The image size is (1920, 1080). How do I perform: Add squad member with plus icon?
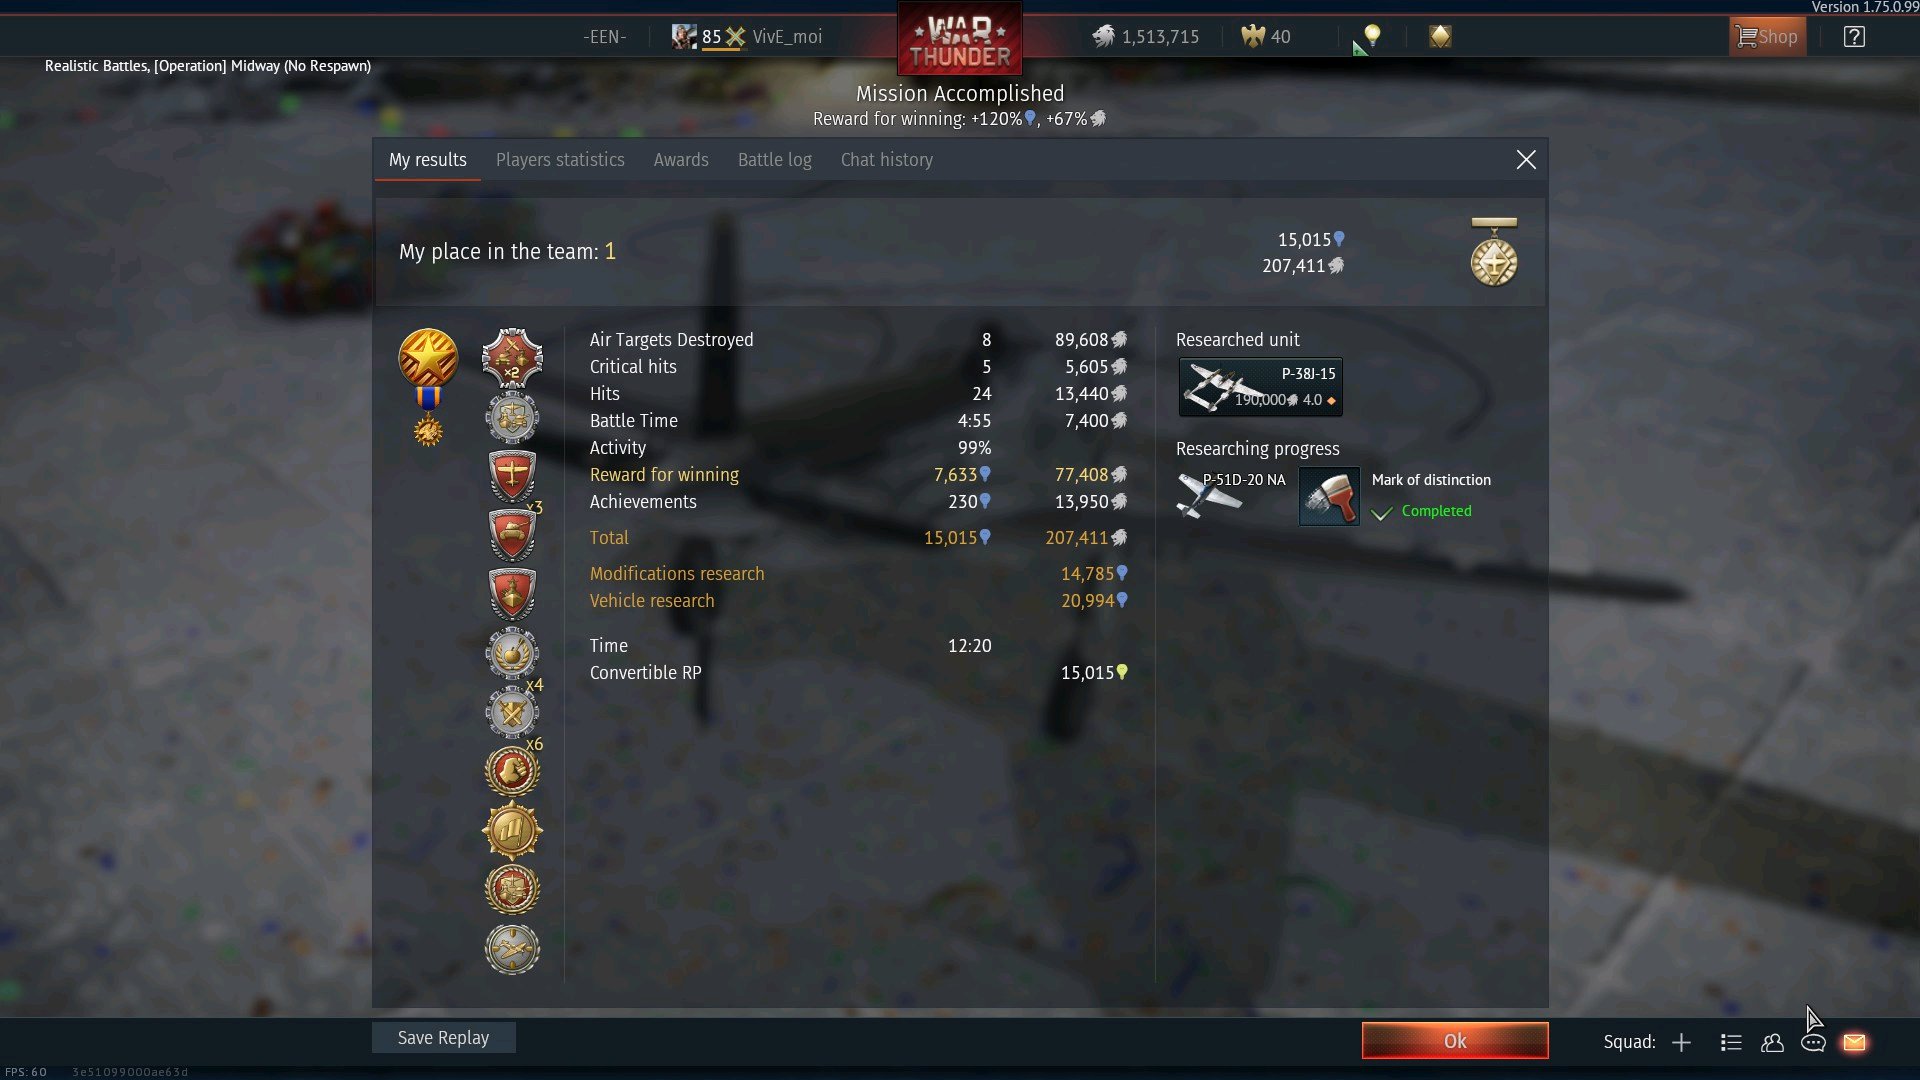tap(1681, 1042)
